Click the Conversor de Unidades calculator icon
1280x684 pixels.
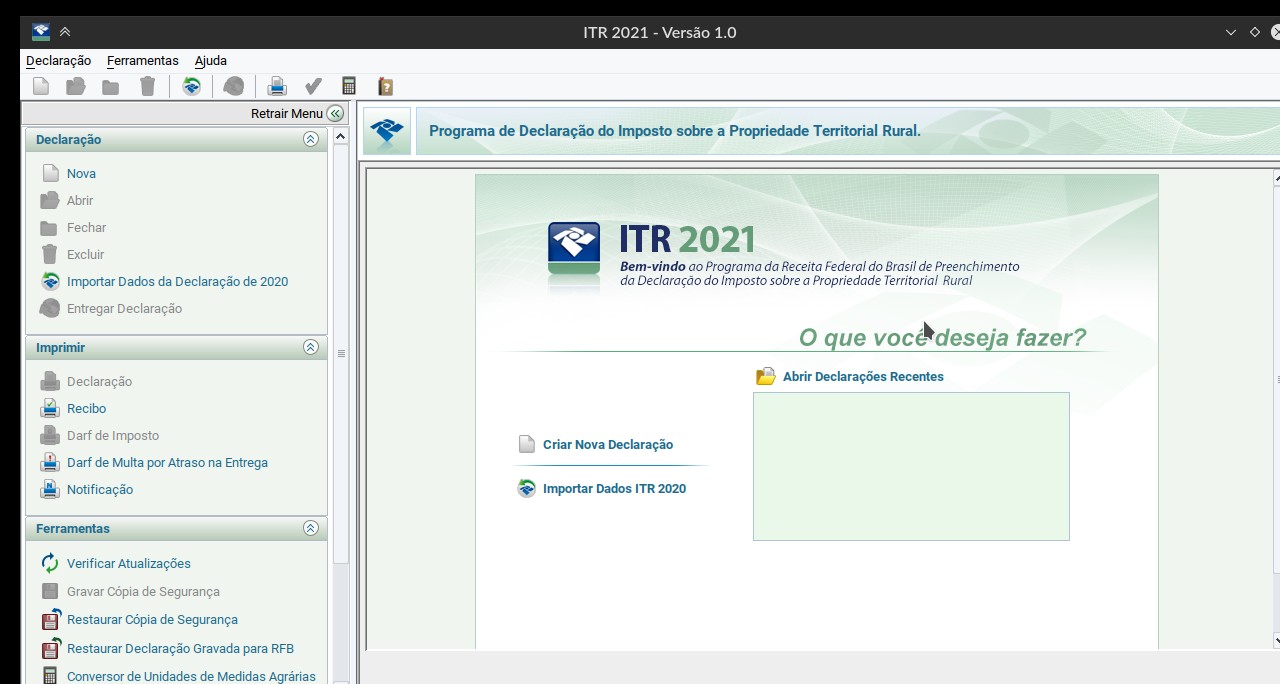50,676
